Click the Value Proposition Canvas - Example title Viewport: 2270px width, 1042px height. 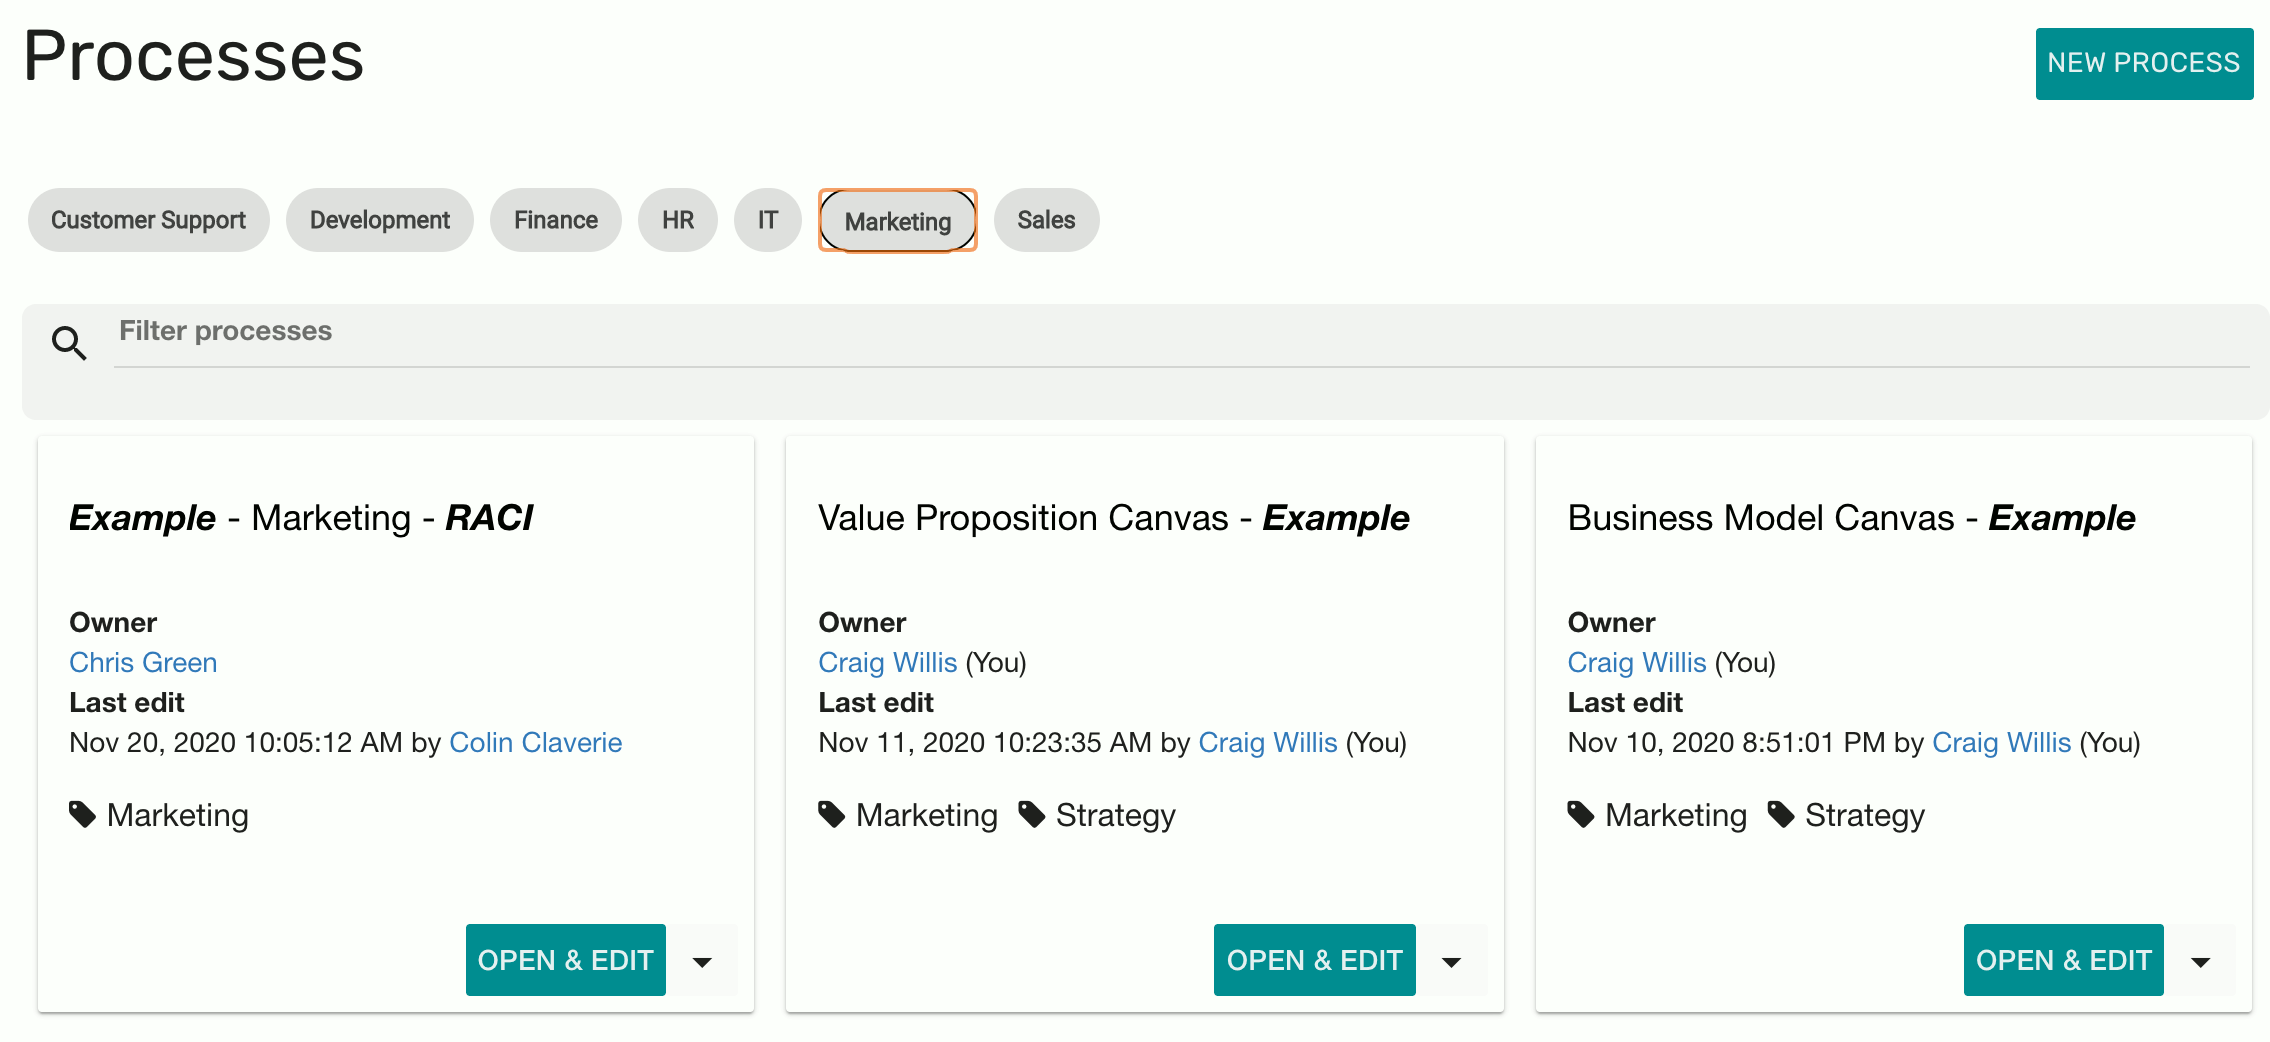1114,518
